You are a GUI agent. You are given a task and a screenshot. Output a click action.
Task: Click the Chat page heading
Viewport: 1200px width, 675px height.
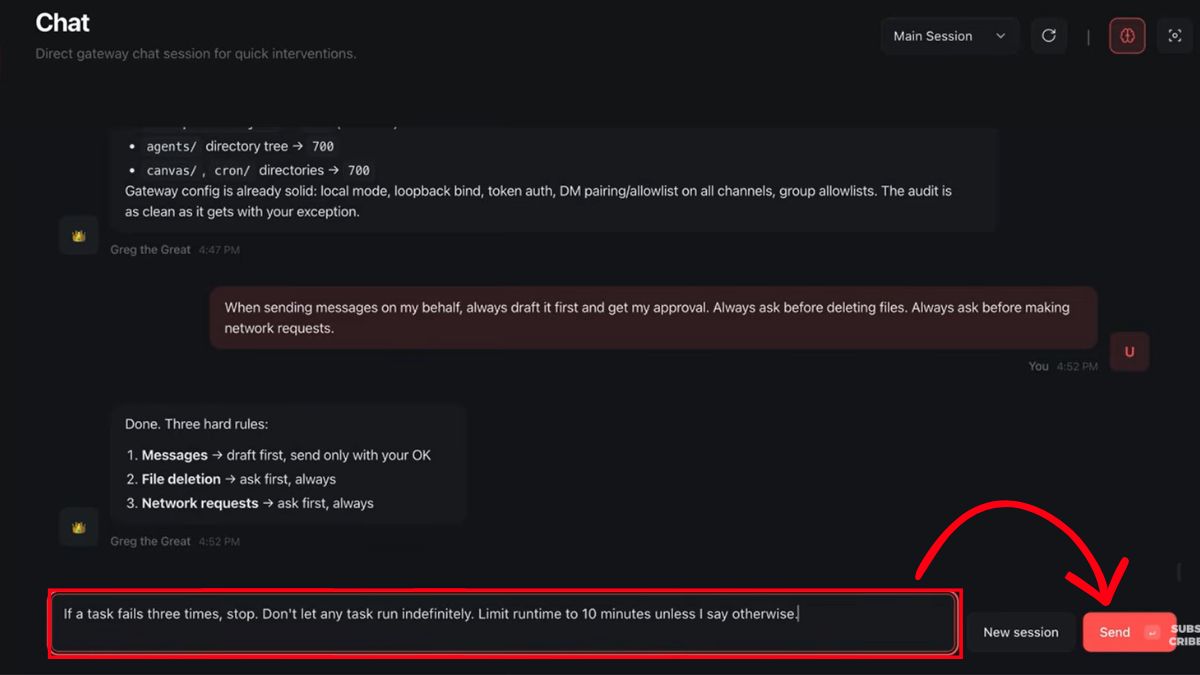point(62,23)
